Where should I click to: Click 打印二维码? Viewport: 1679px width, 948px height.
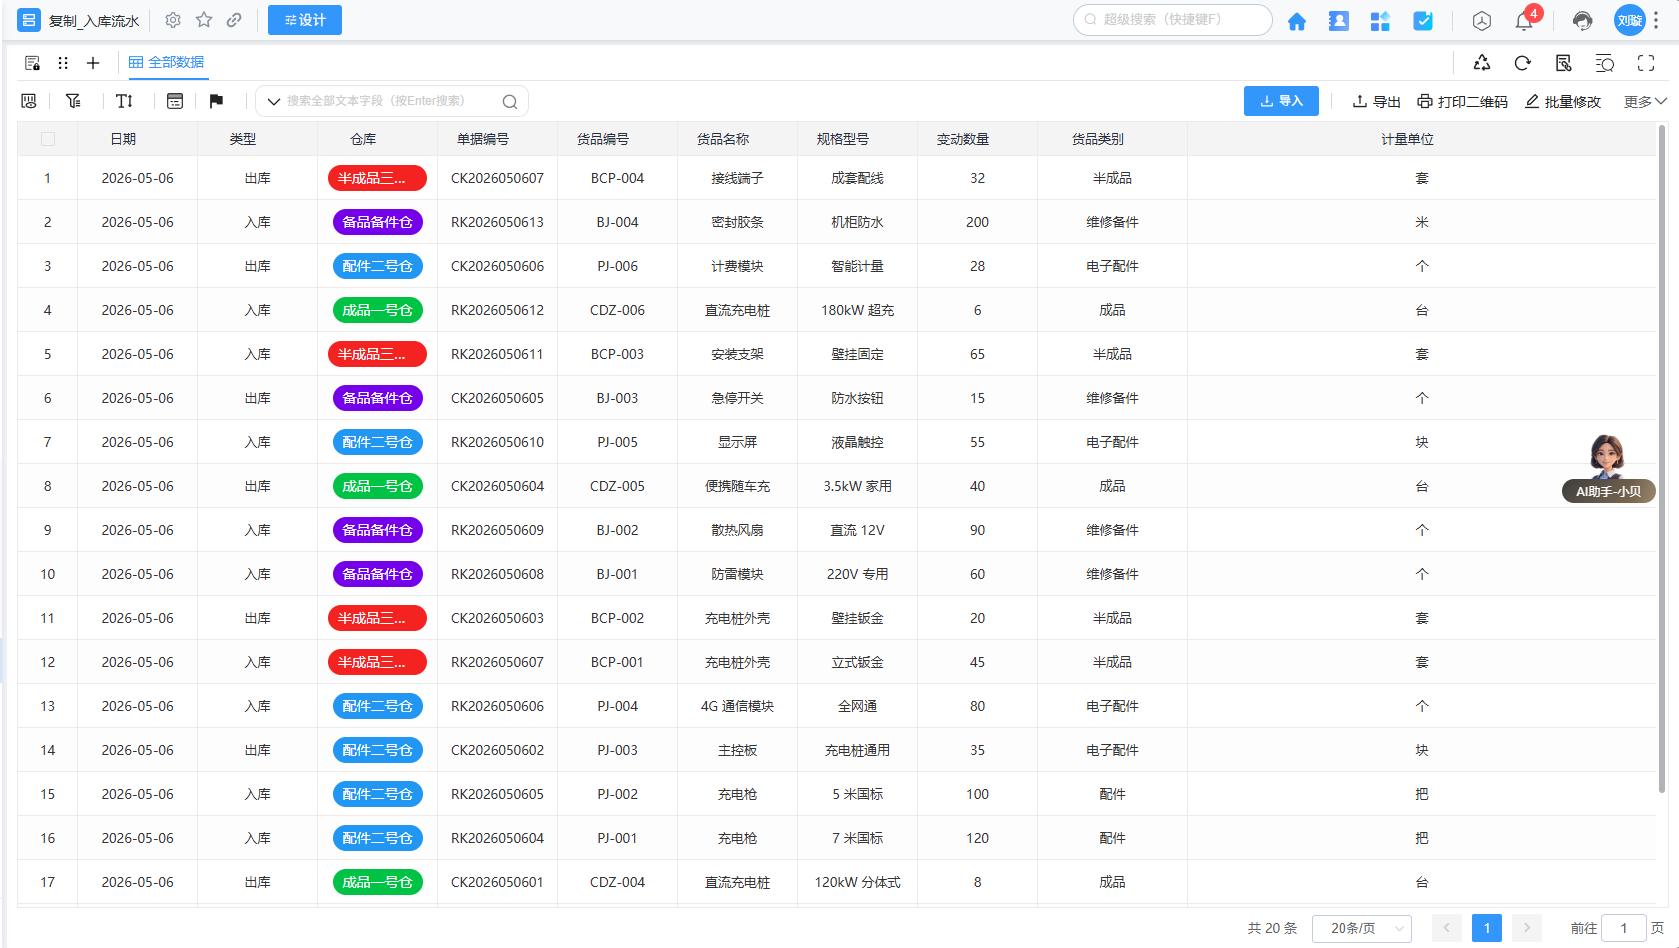tap(1462, 101)
